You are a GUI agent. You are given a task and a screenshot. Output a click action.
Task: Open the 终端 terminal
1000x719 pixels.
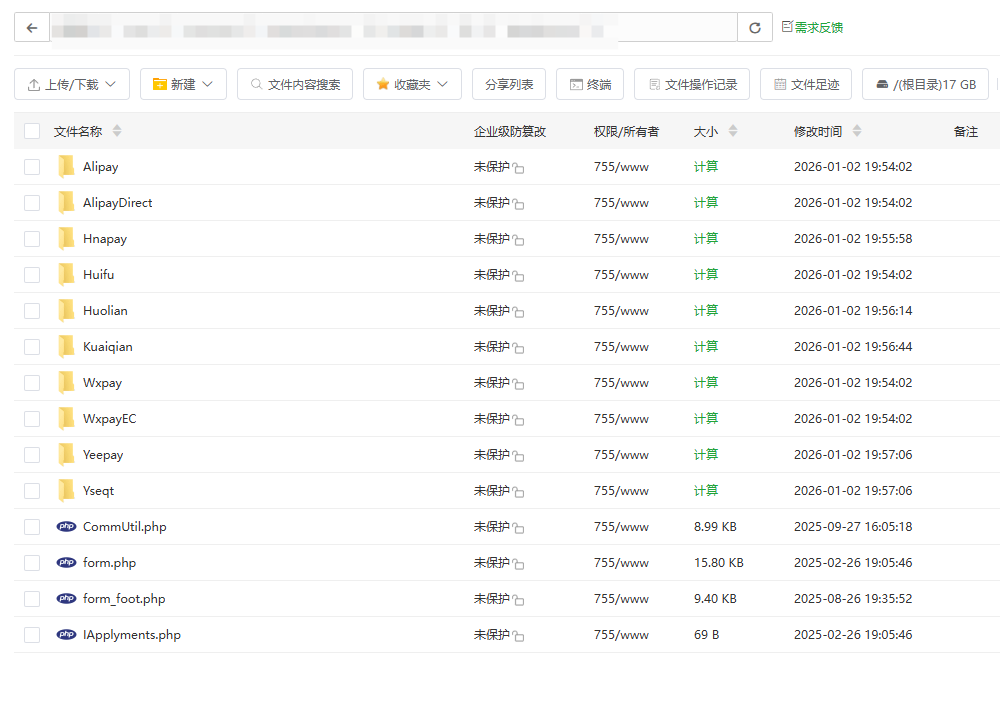tap(590, 85)
